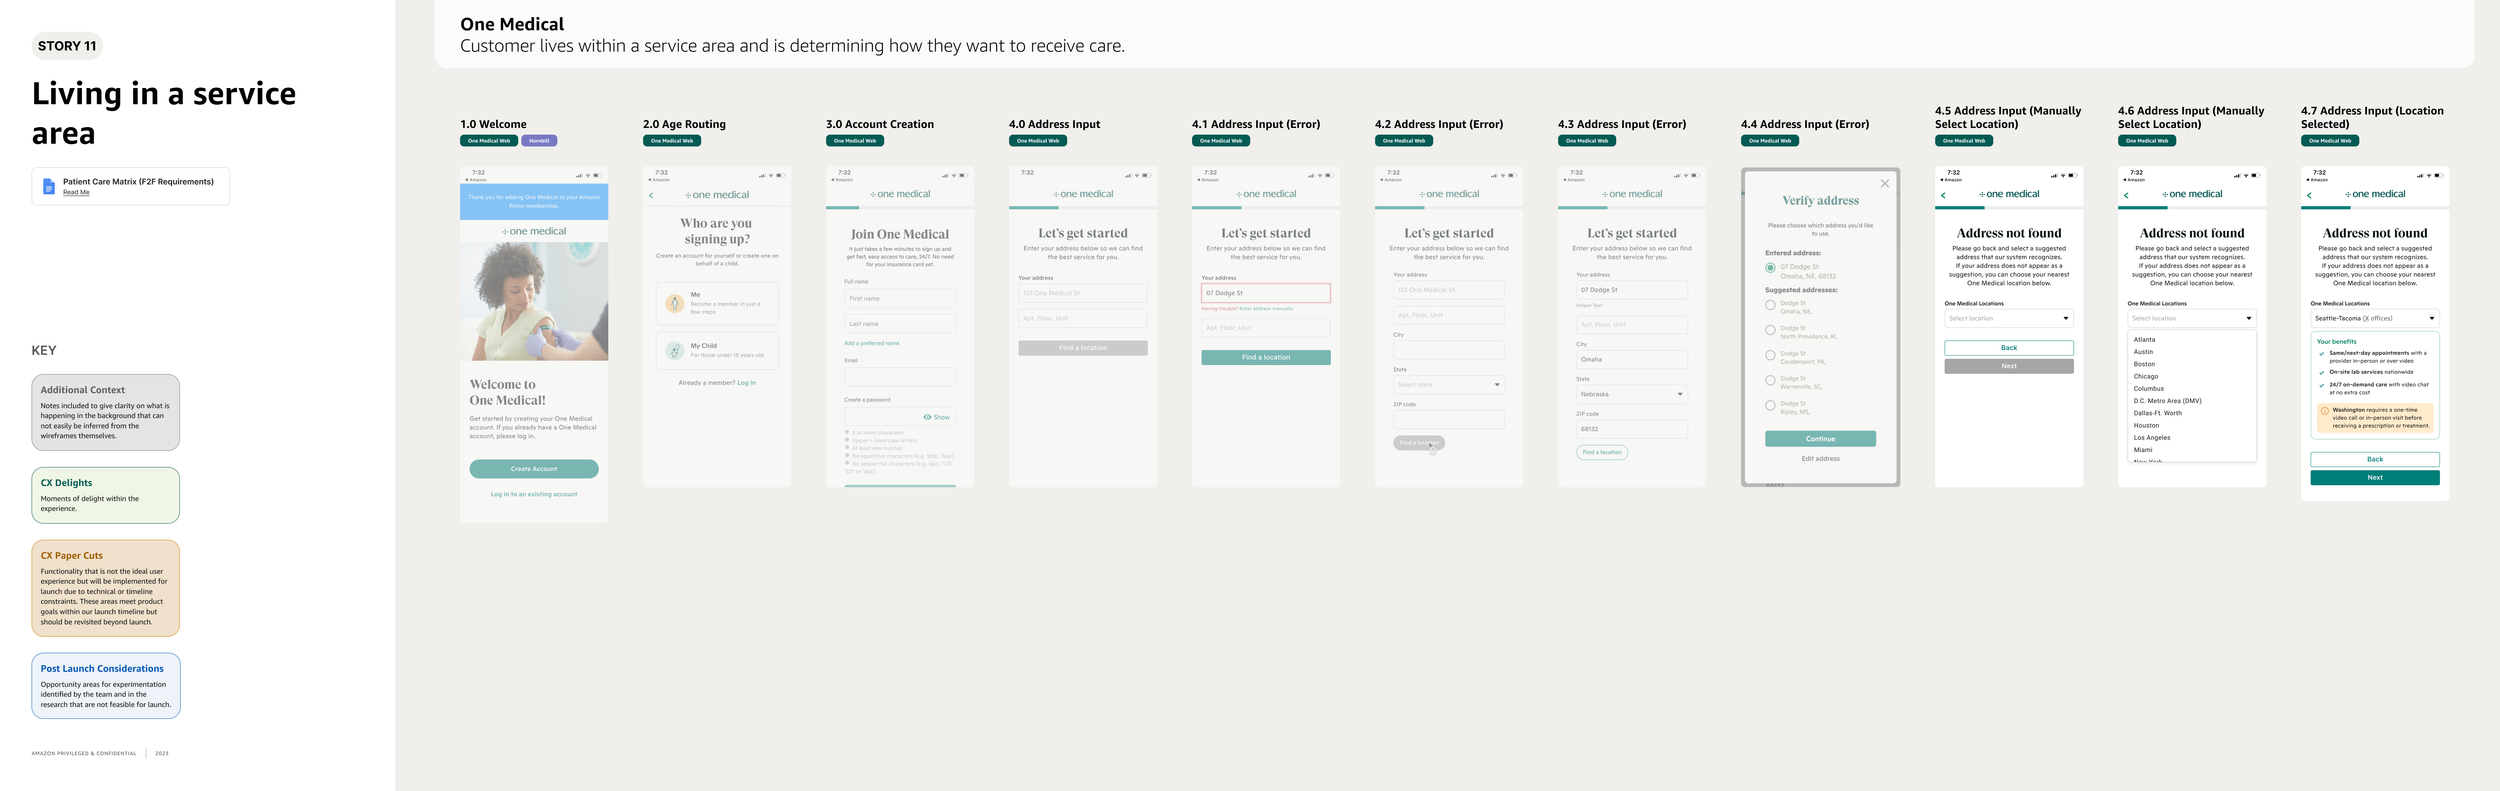The image size is (2500, 791).
Task: Select the Me person icon on Age Routing
Action: coord(675,304)
